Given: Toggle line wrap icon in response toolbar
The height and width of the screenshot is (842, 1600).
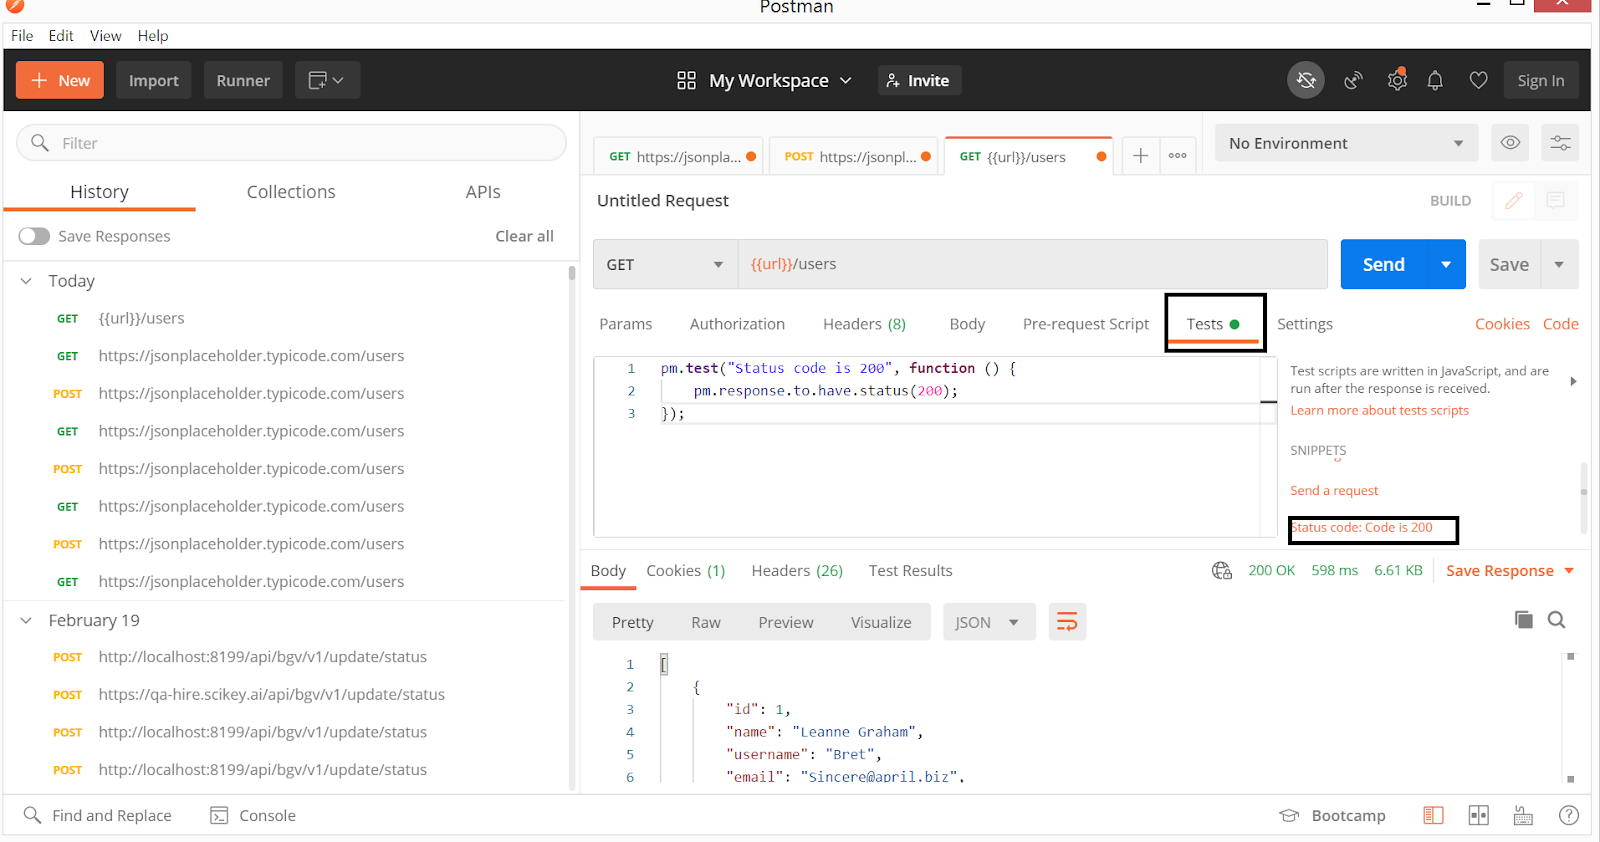Looking at the screenshot, I should (x=1067, y=622).
